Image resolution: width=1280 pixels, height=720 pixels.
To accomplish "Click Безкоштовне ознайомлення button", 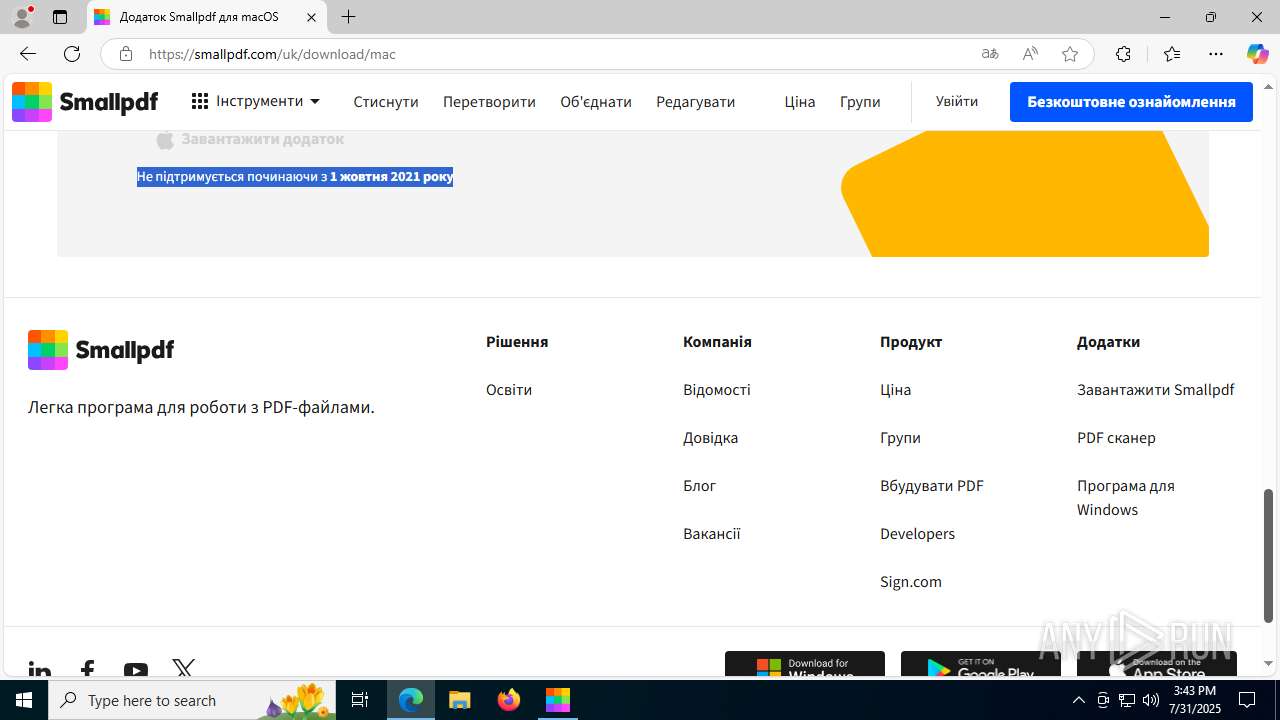I will click(x=1131, y=102).
